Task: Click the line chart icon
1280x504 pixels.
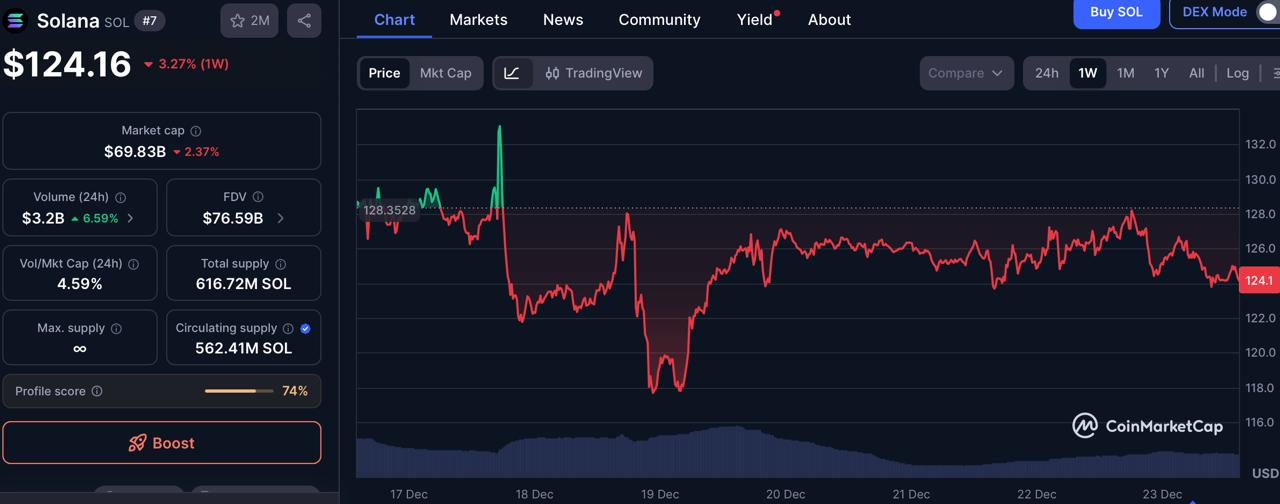Action: 512,73
